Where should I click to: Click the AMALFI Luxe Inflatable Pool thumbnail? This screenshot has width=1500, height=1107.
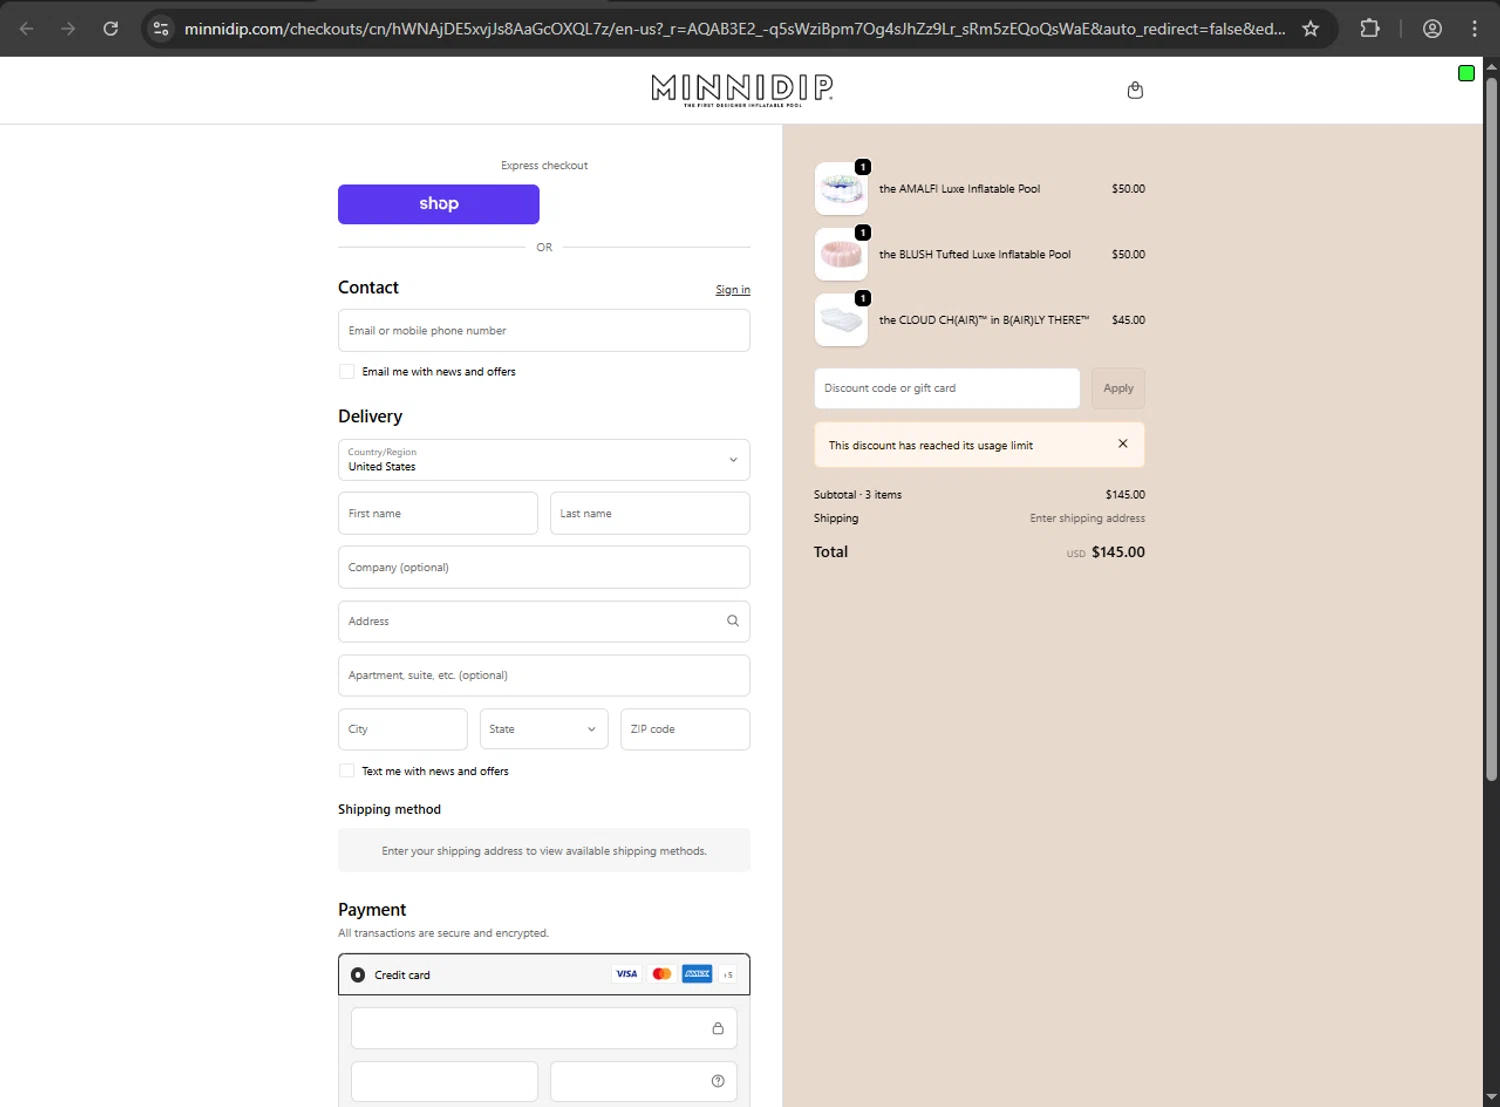841,189
